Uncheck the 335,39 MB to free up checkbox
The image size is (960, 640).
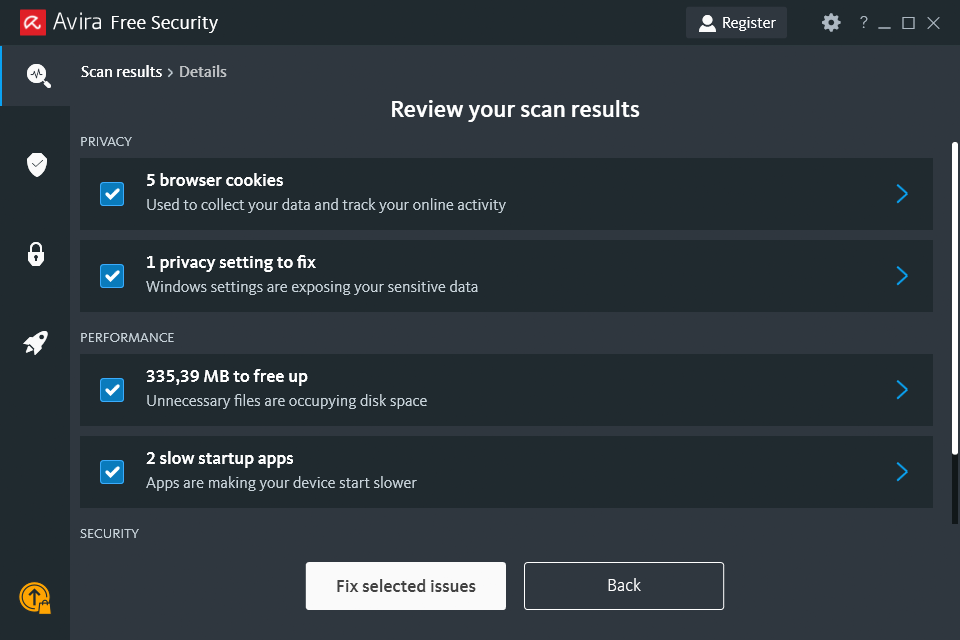(x=112, y=390)
